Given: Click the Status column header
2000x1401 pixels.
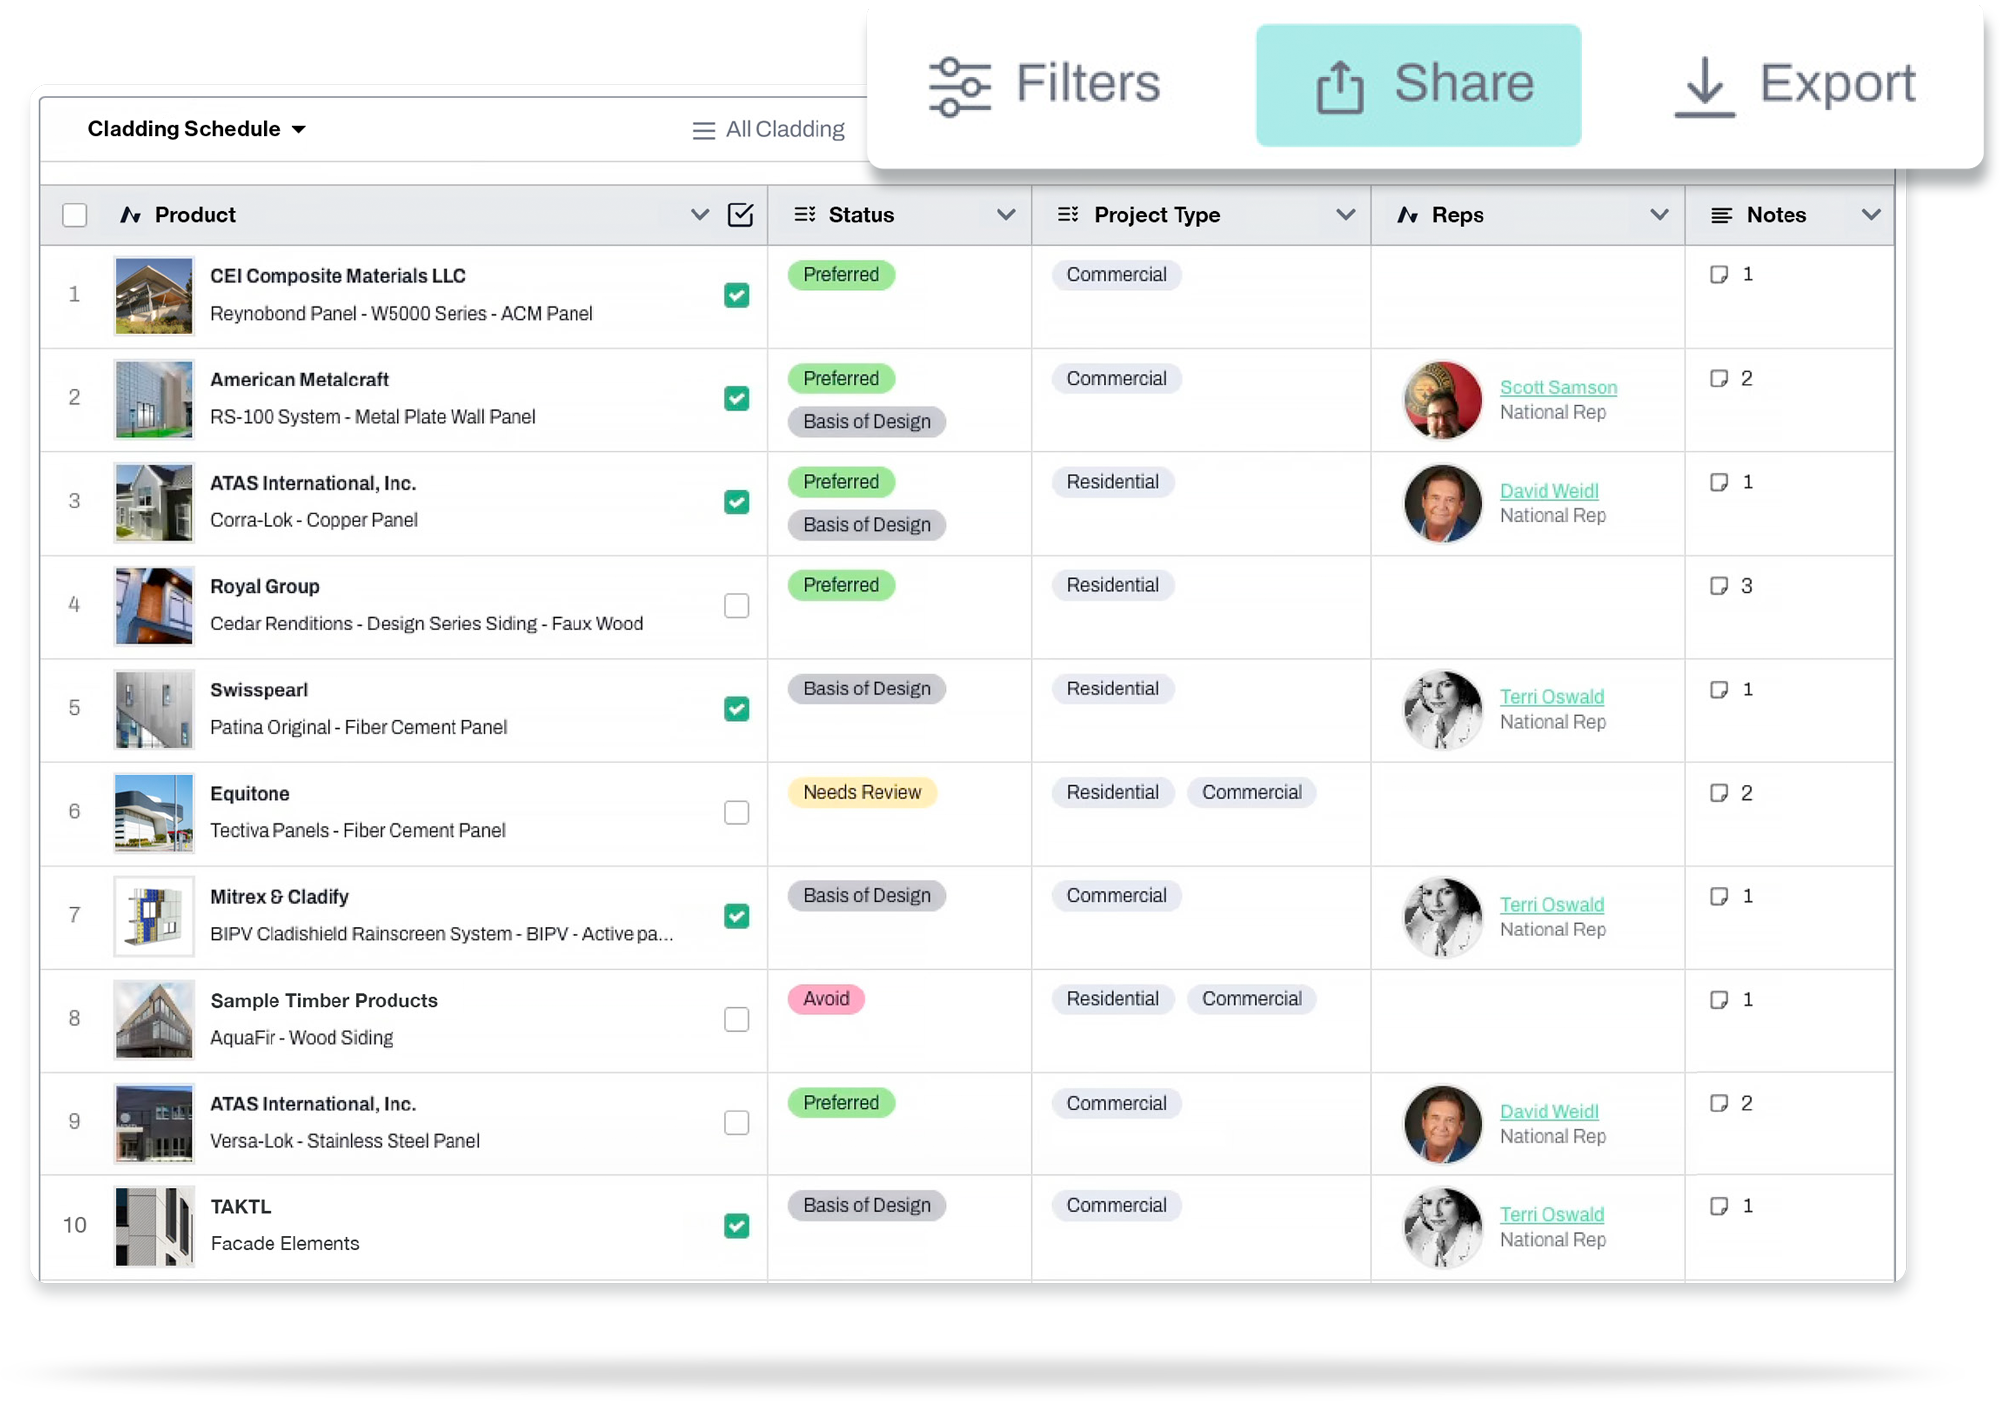Looking at the screenshot, I should 861,215.
